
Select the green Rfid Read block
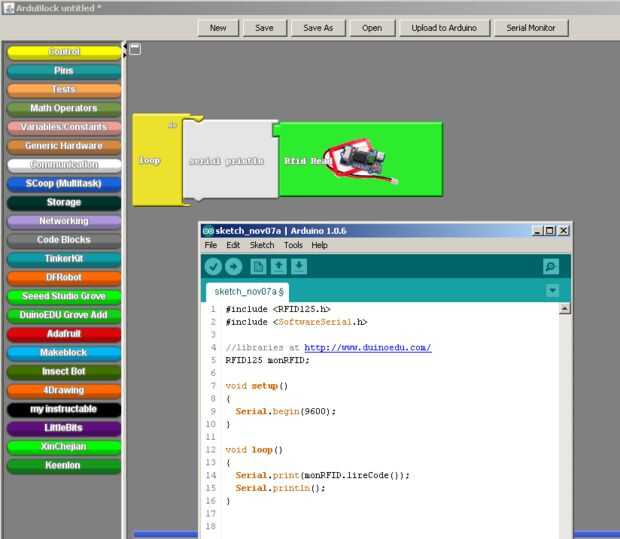pos(360,159)
